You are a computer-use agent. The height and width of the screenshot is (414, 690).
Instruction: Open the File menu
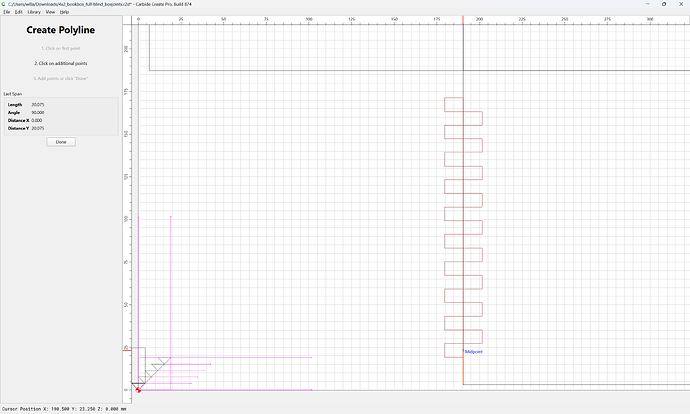(7, 12)
